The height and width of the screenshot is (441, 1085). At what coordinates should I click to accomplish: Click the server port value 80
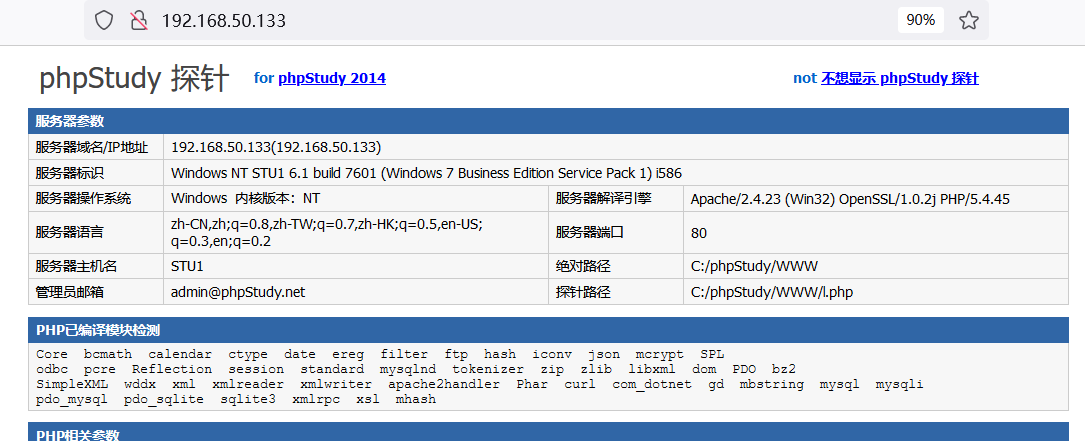699,233
